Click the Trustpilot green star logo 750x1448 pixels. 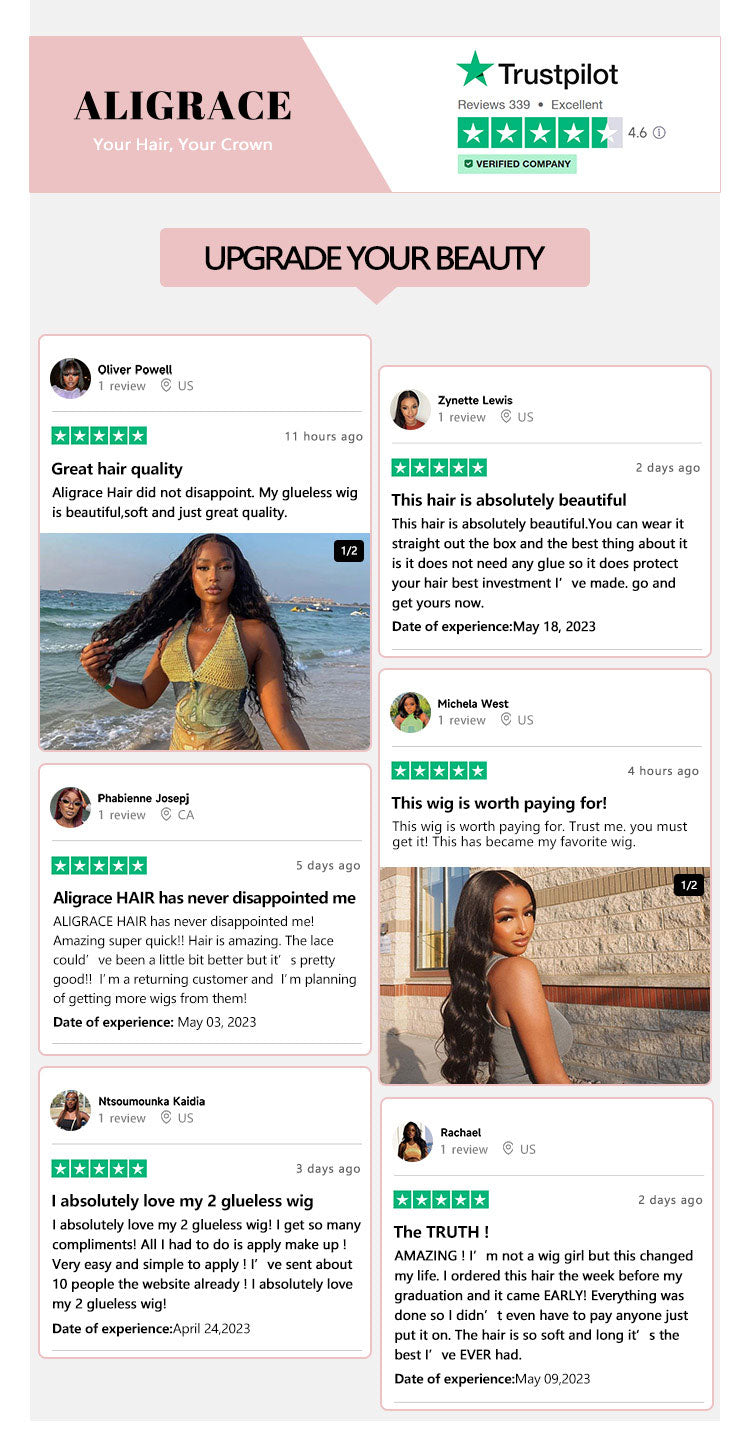tap(475, 69)
